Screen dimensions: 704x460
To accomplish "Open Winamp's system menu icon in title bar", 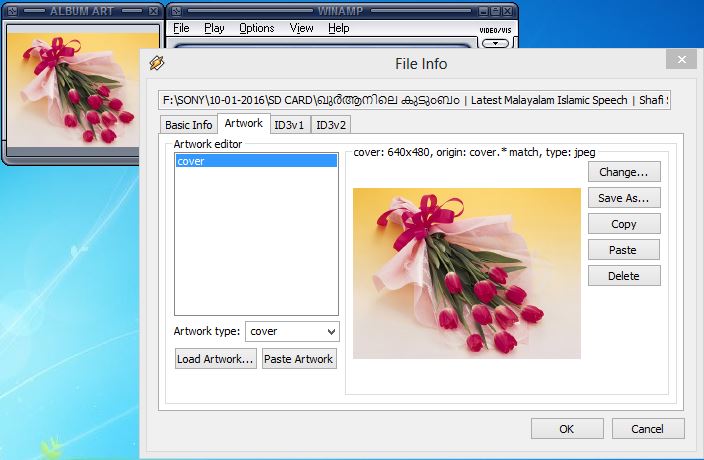I will click(176, 11).
